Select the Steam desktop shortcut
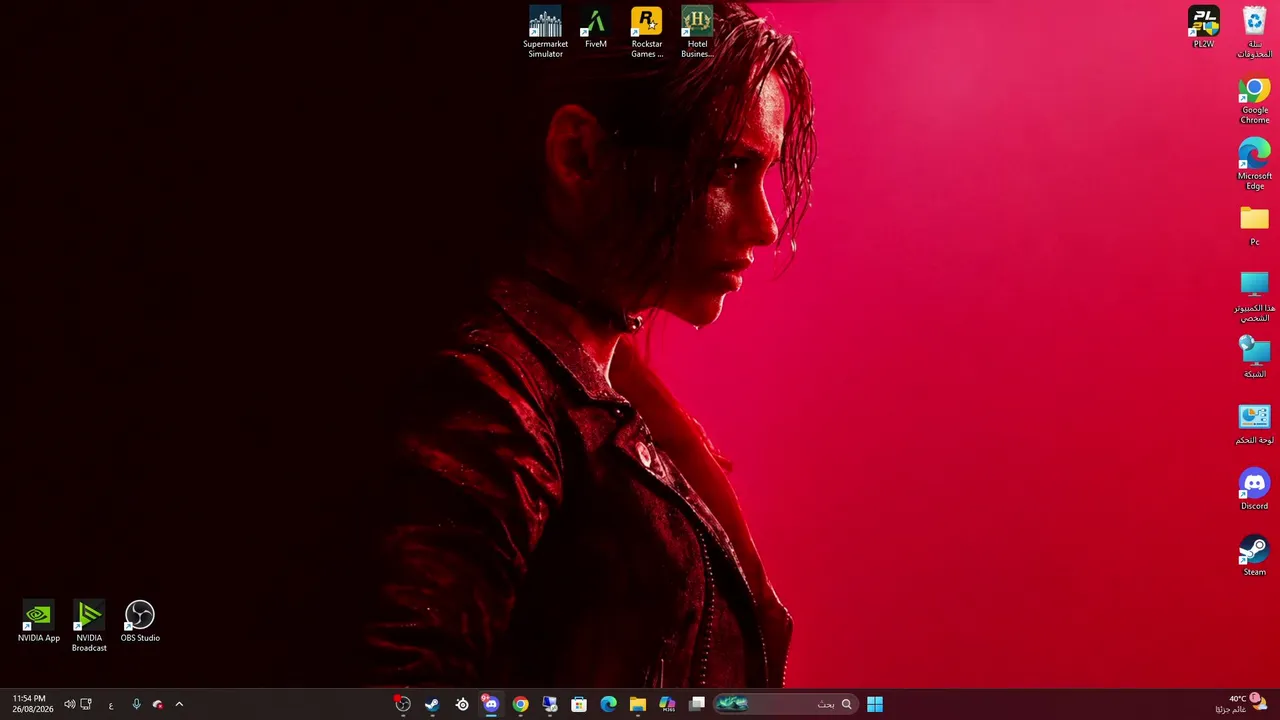Screen dimensions: 1280x720 [1255, 556]
